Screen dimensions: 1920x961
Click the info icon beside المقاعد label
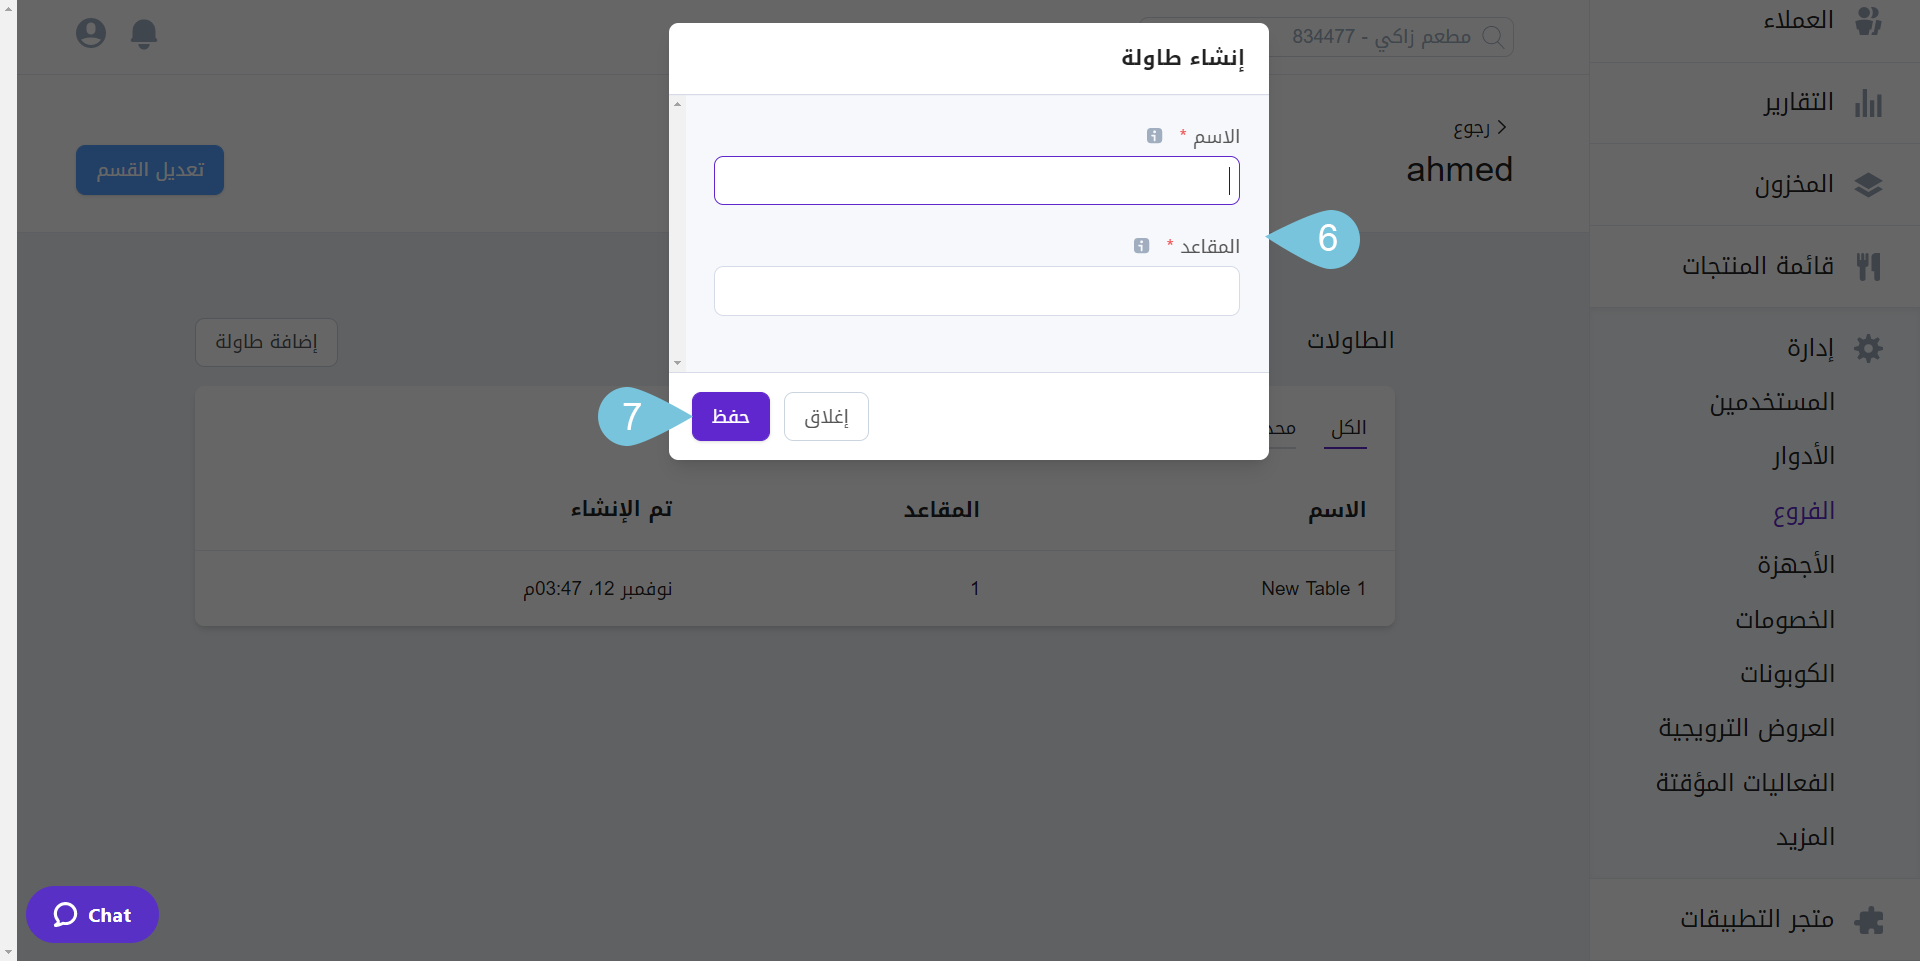coord(1140,245)
